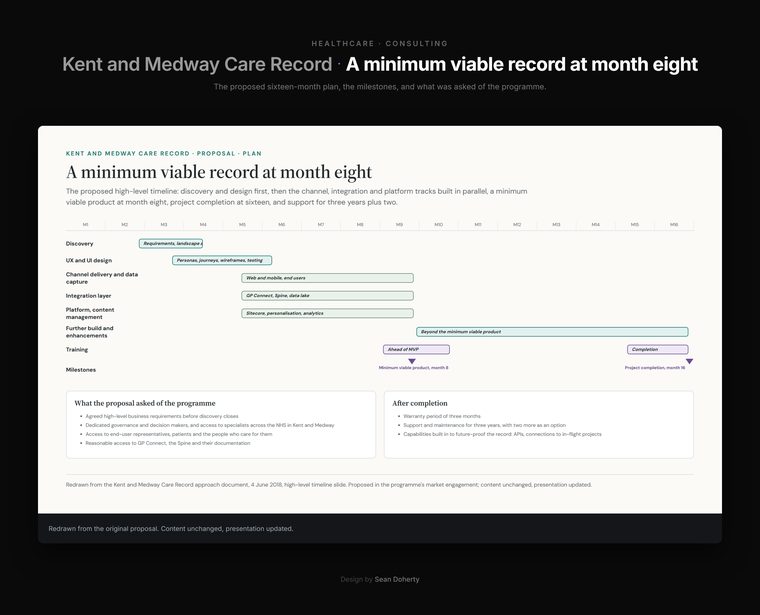Click the M2 month header
Screen dimensions: 760x615
[125, 224]
